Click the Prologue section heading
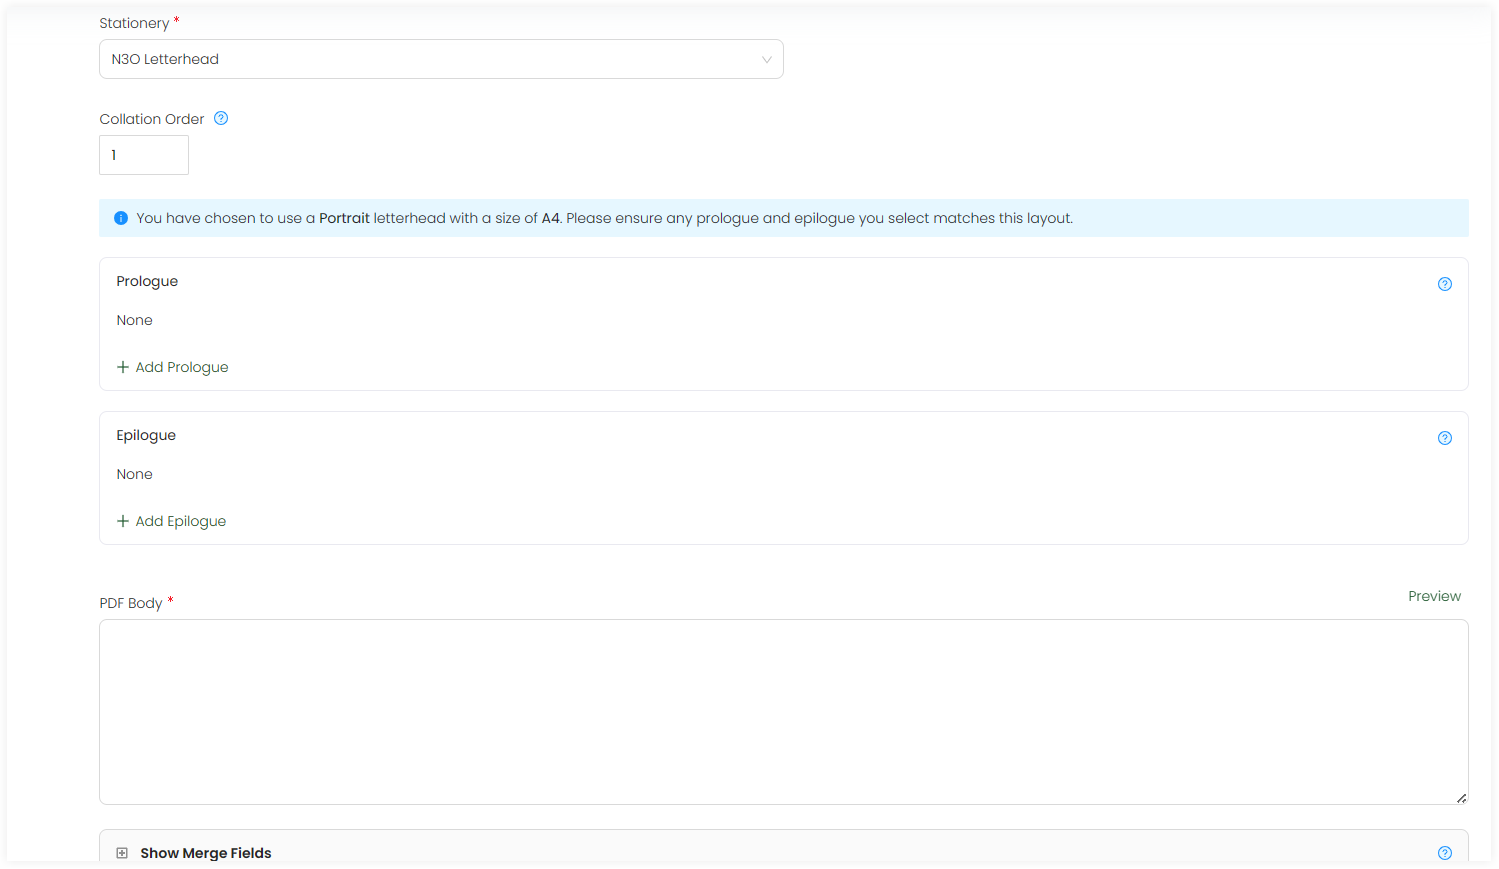1499x869 pixels. 147,281
